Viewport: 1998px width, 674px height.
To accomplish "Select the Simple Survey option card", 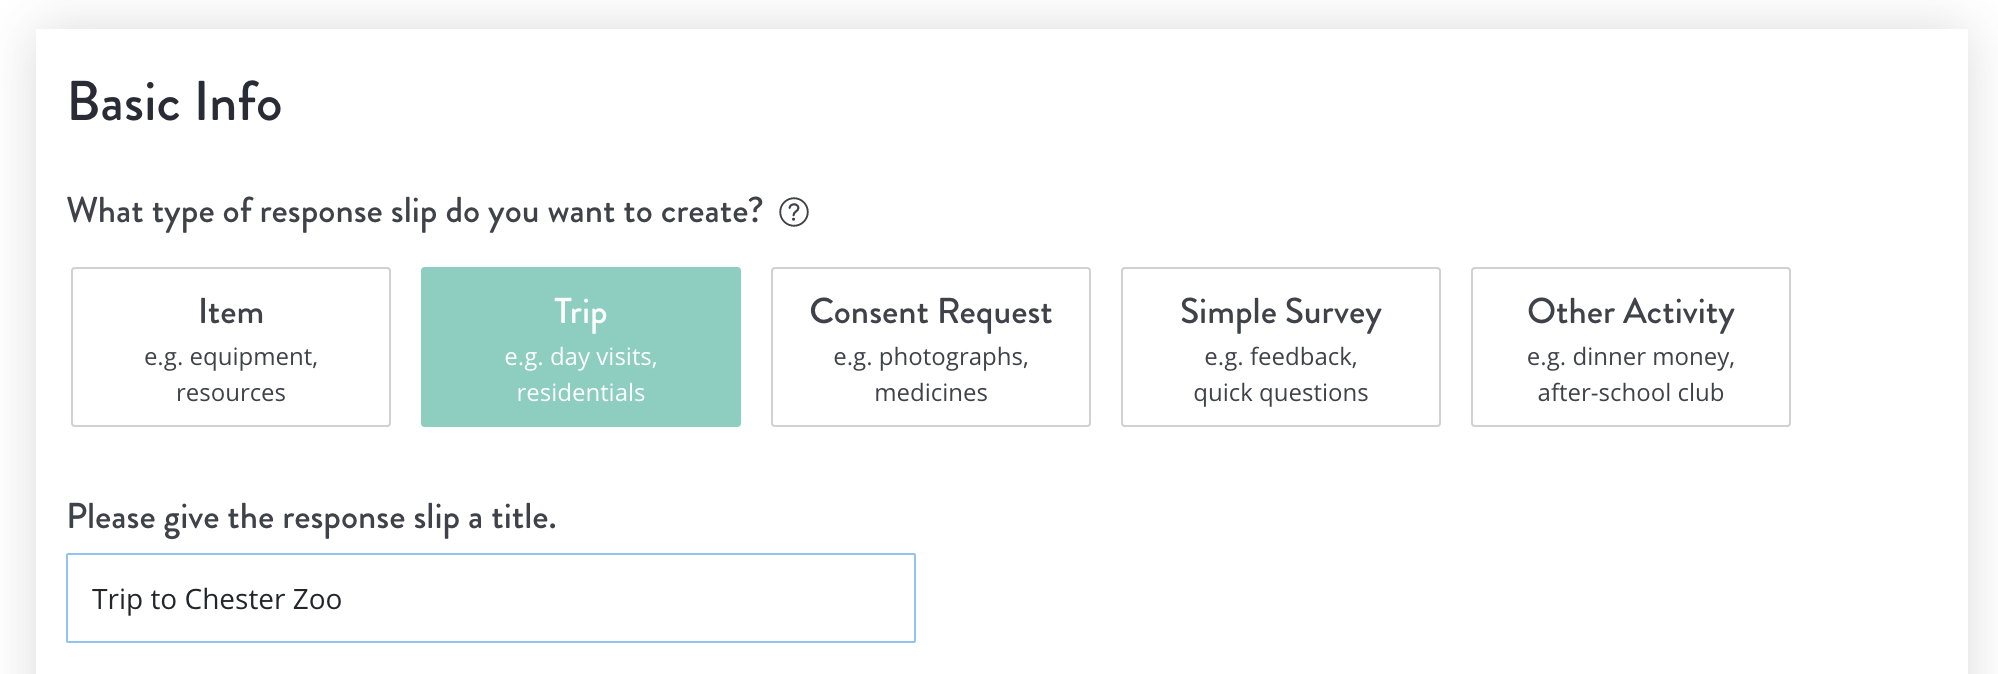I will point(1281,347).
